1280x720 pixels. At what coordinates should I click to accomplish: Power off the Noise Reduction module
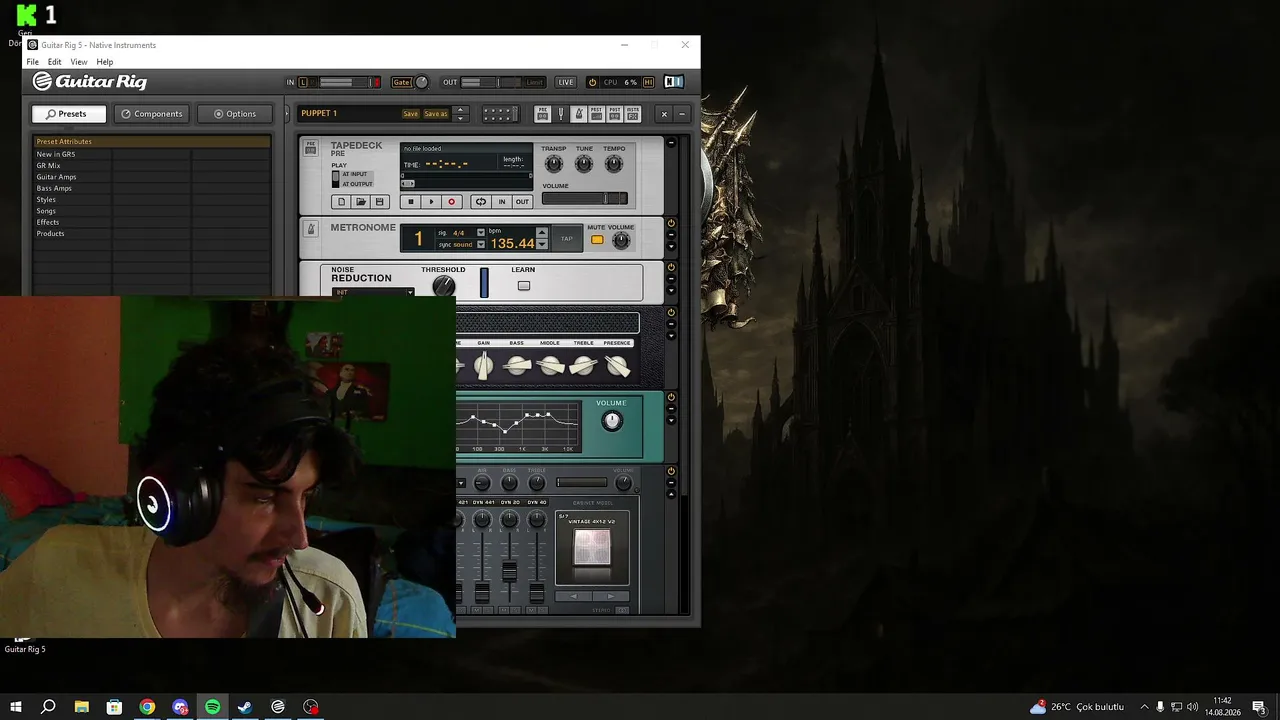[x=671, y=268]
